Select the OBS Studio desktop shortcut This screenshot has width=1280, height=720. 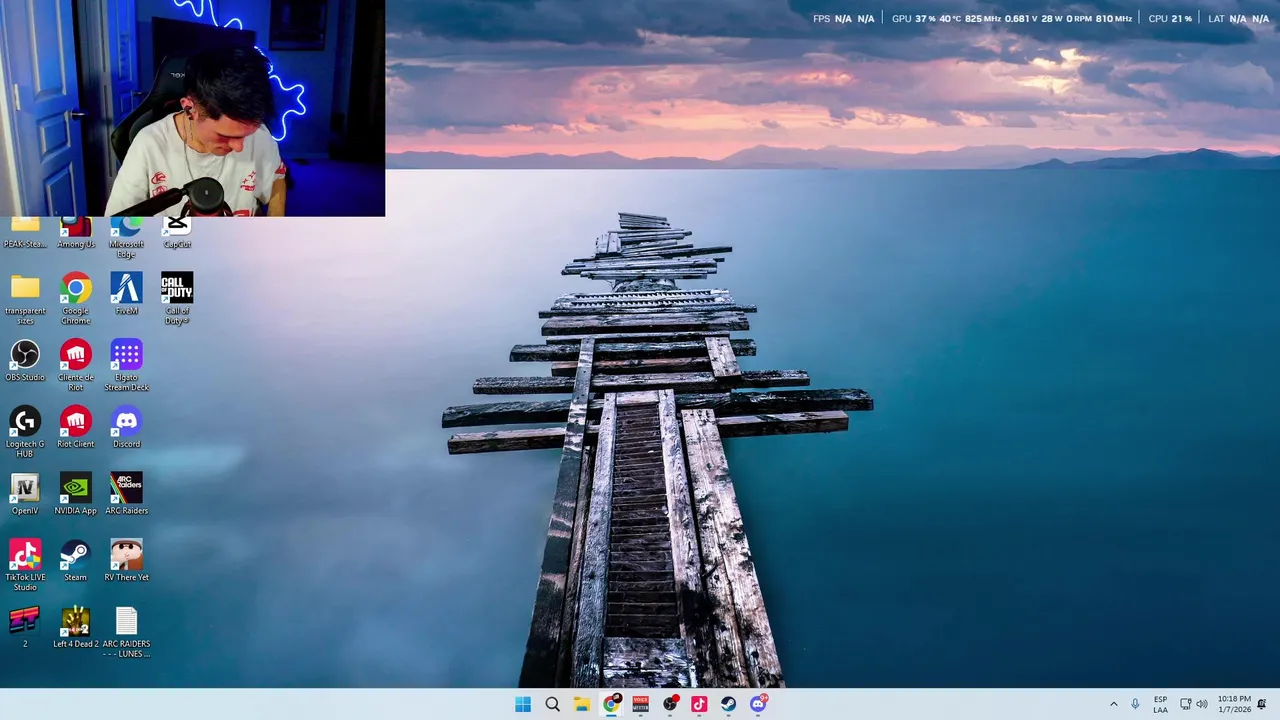click(x=25, y=361)
